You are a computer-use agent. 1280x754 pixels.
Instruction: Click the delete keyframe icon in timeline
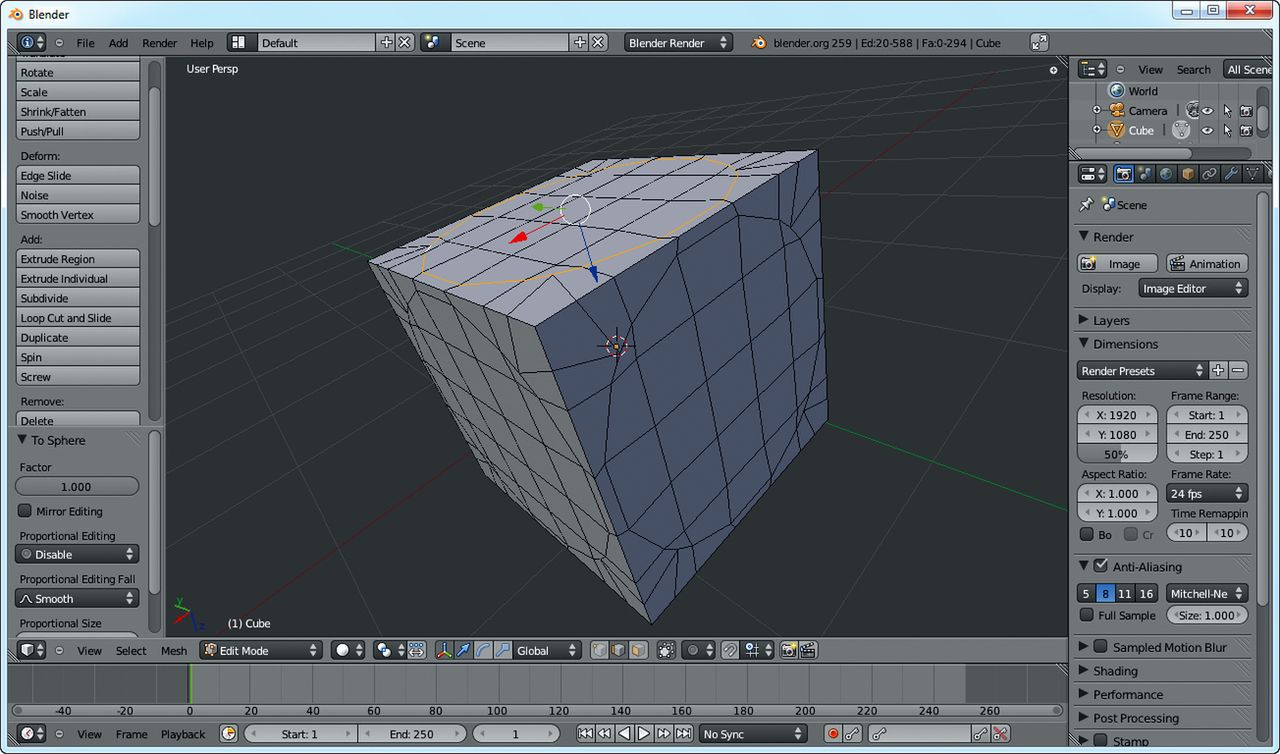click(1000, 734)
